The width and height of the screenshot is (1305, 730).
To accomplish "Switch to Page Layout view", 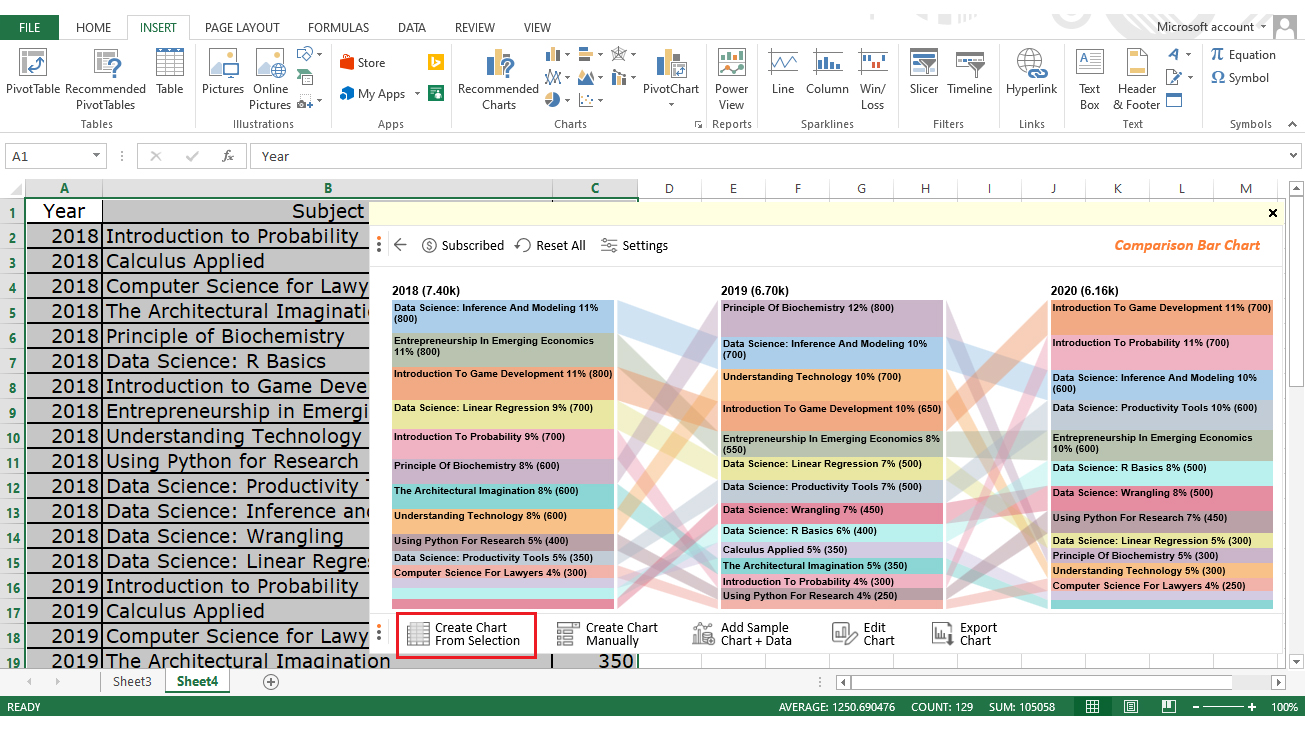I will (x=1130, y=707).
